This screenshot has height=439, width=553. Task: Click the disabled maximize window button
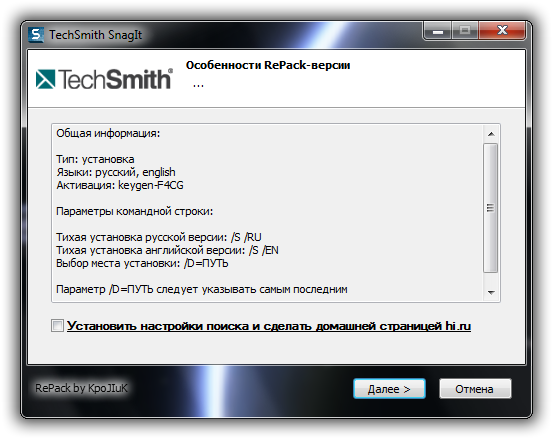[x=464, y=31]
